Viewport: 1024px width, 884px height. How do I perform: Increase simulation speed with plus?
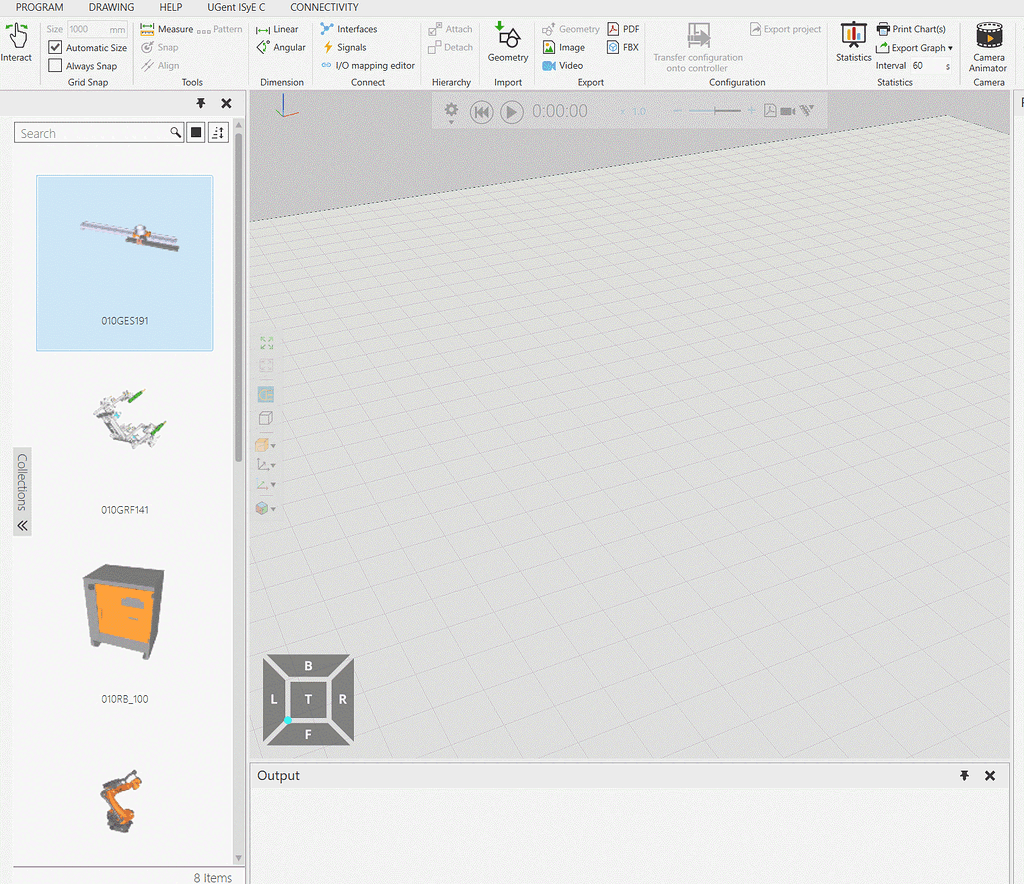point(752,111)
